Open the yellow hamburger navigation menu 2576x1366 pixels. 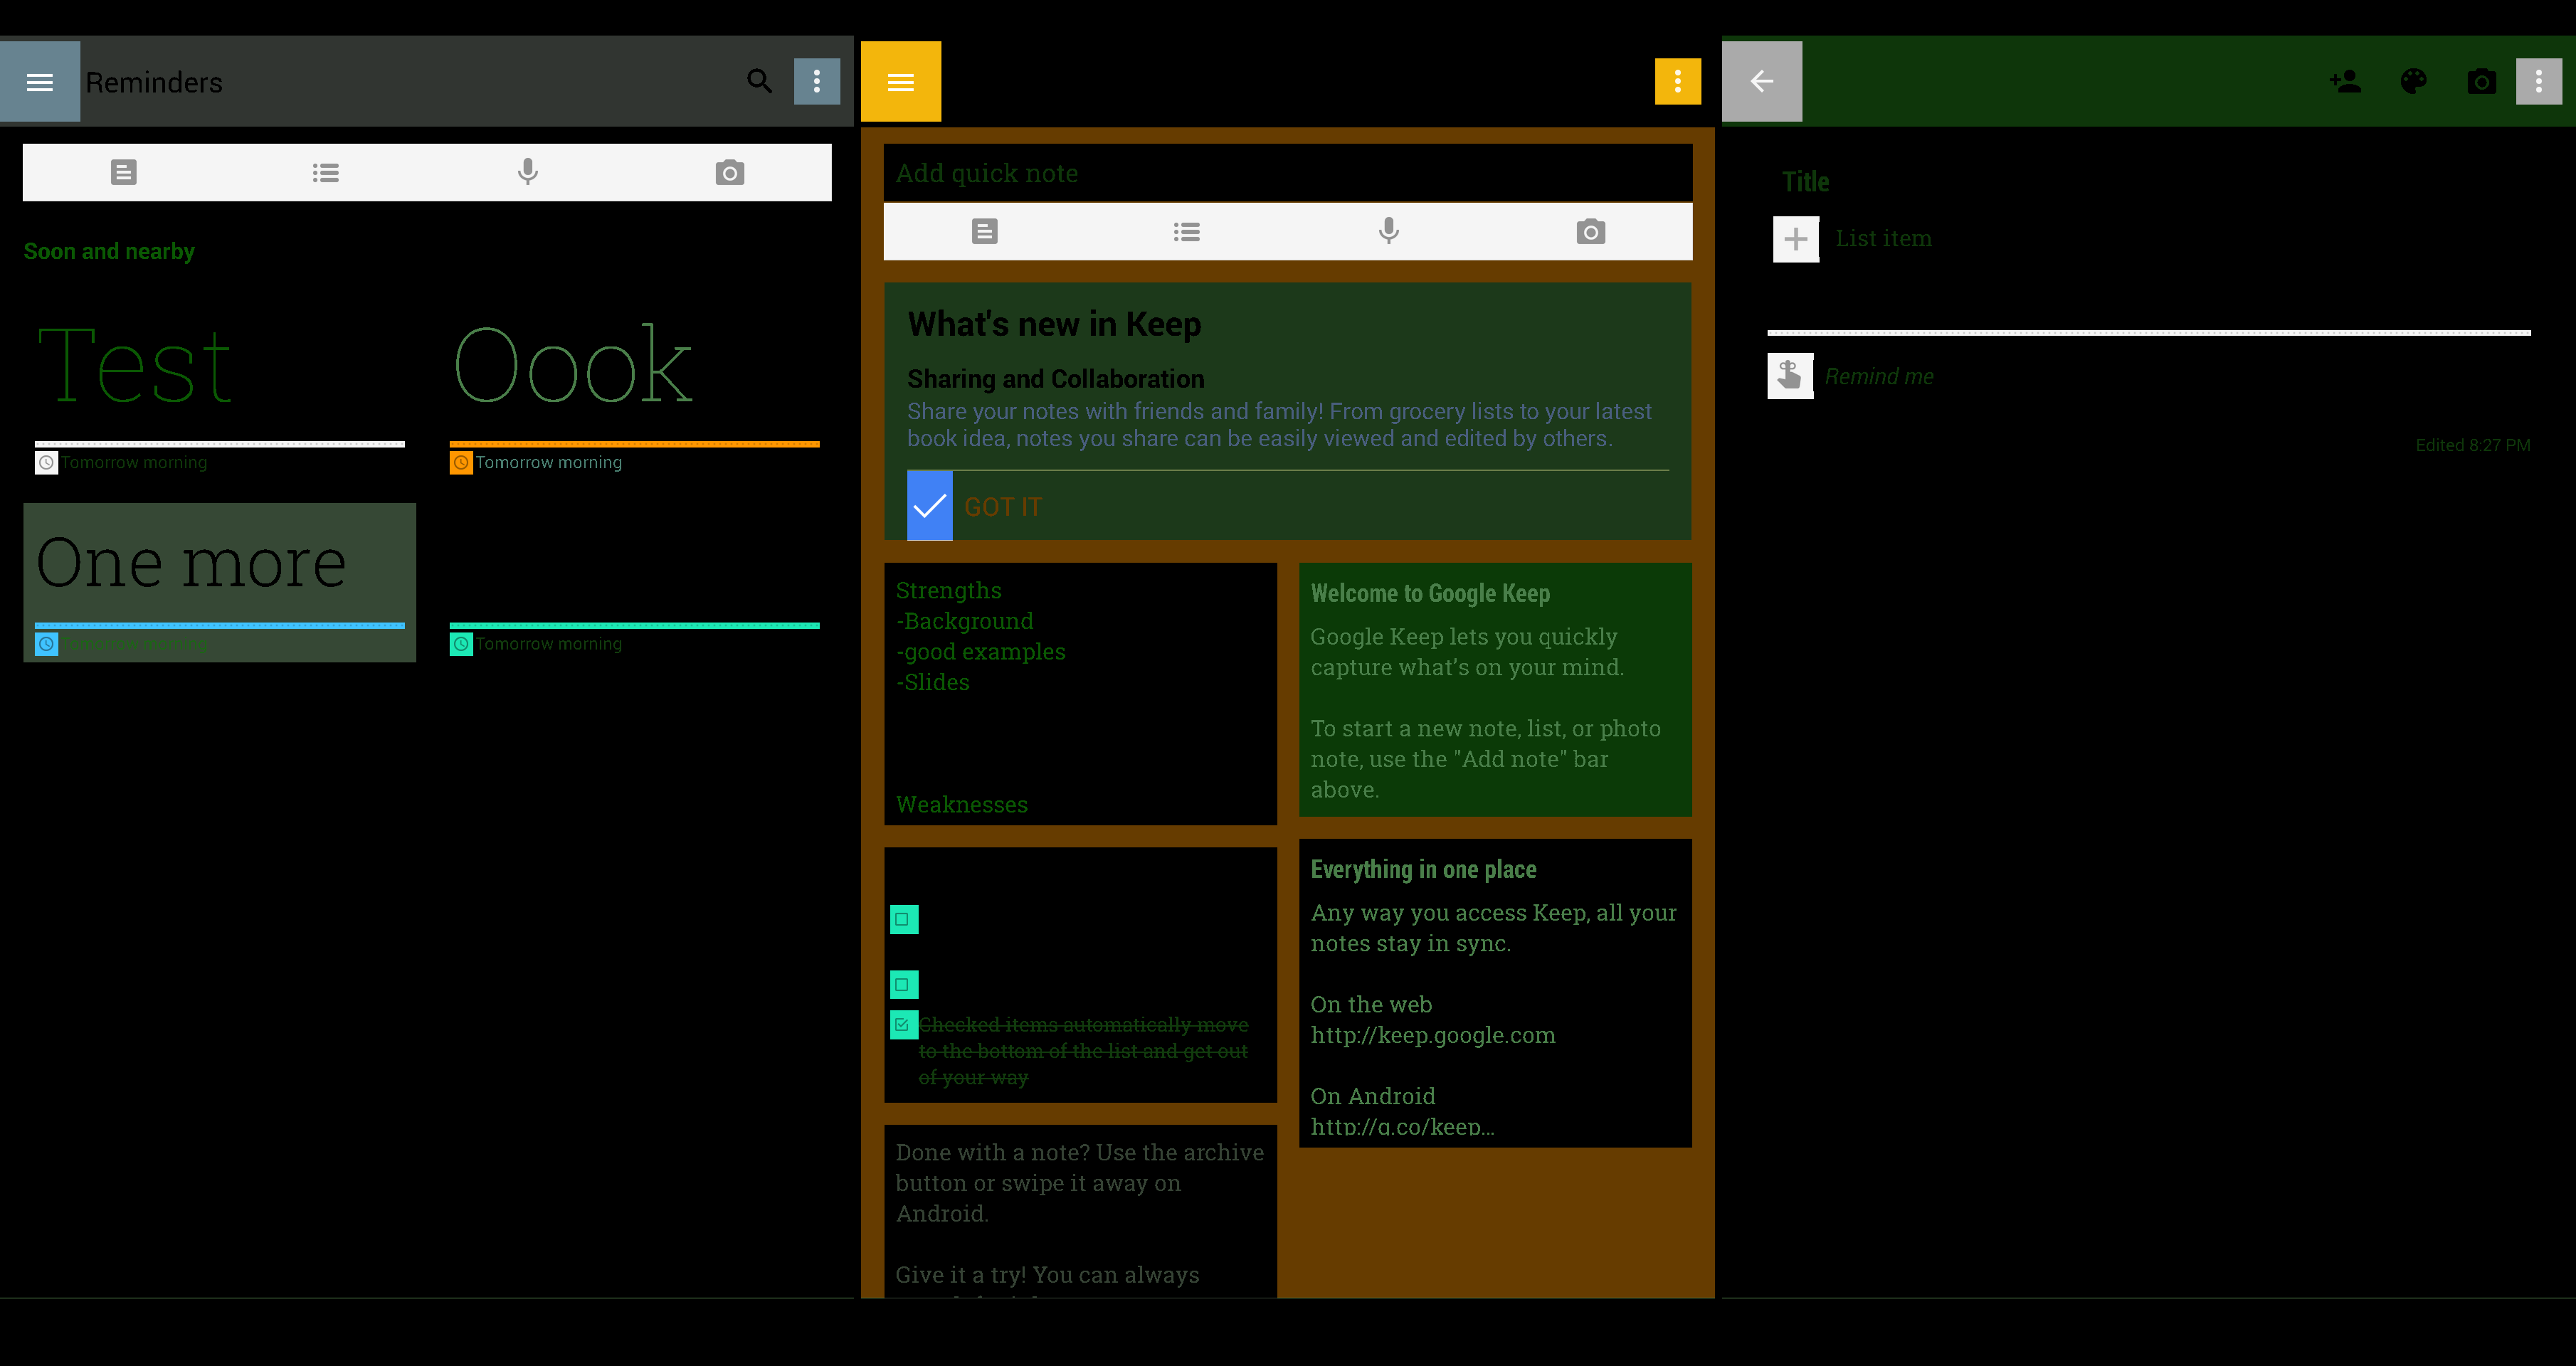[900, 82]
